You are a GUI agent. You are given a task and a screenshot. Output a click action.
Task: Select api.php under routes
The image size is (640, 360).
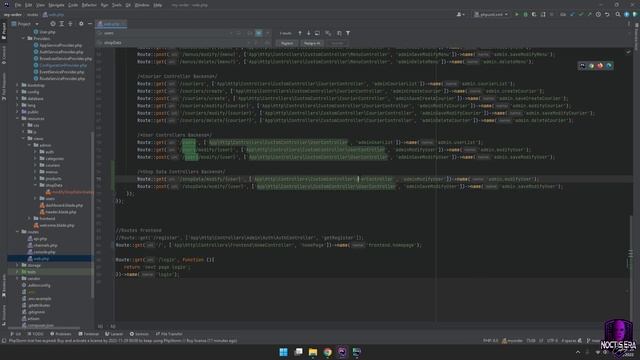coord(37,238)
